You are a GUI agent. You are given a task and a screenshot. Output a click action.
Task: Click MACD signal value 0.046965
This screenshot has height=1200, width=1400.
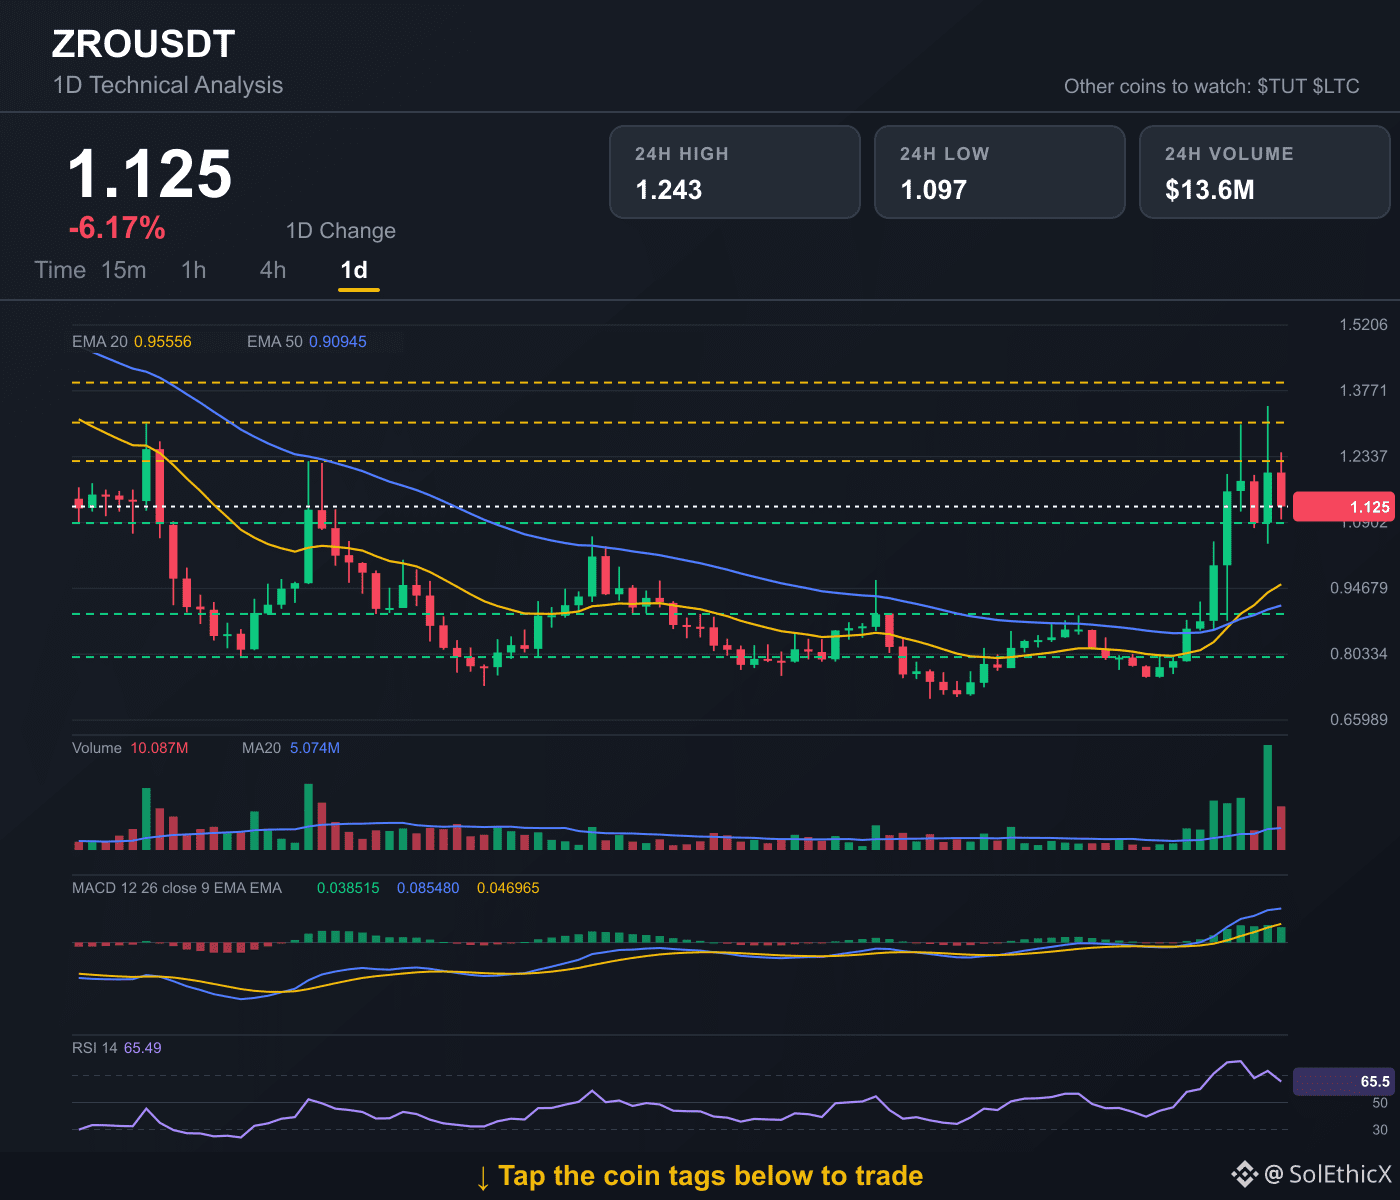(508, 888)
